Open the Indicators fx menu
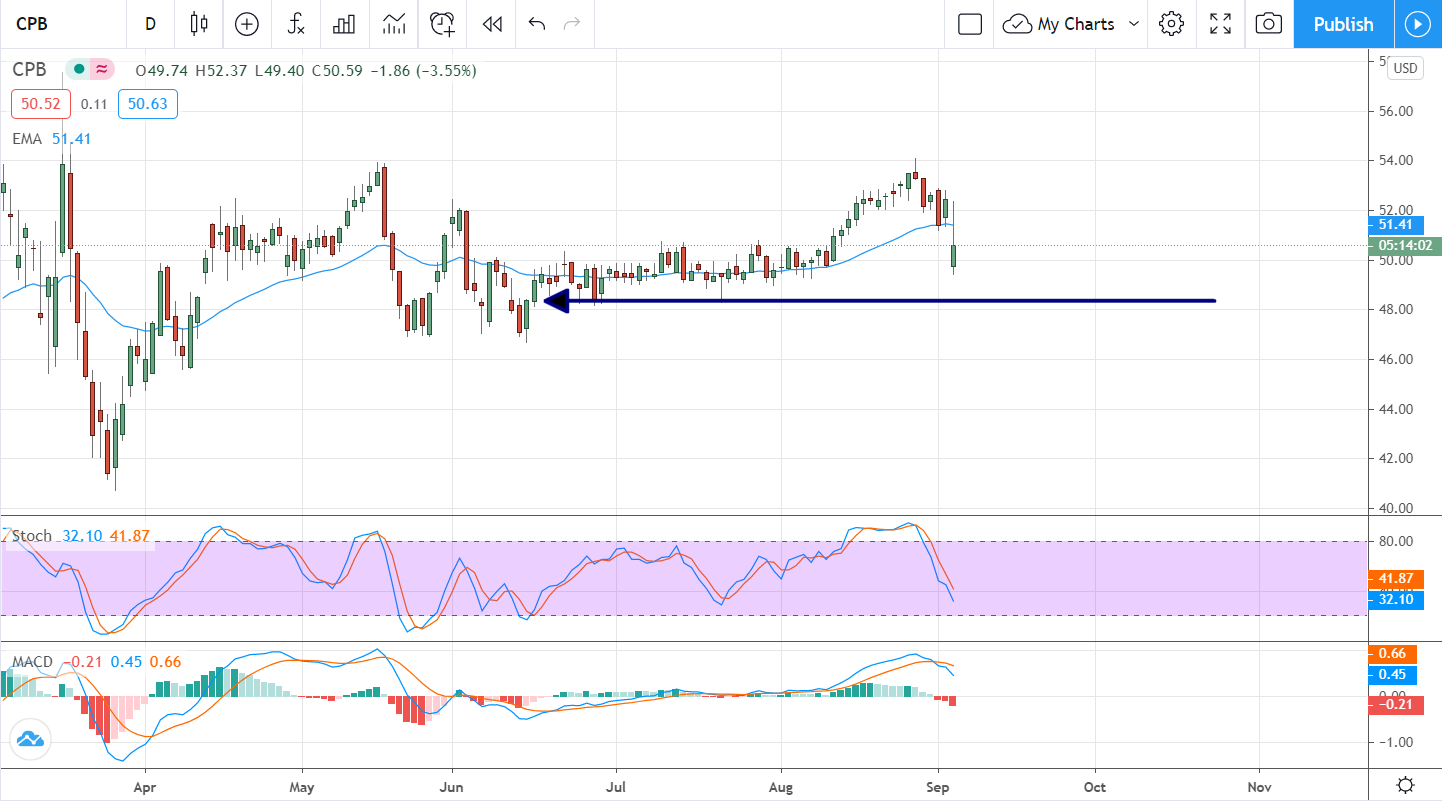The height and width of the screenshot is (801, 1442). pyautogui.click(x=295, y=24)
